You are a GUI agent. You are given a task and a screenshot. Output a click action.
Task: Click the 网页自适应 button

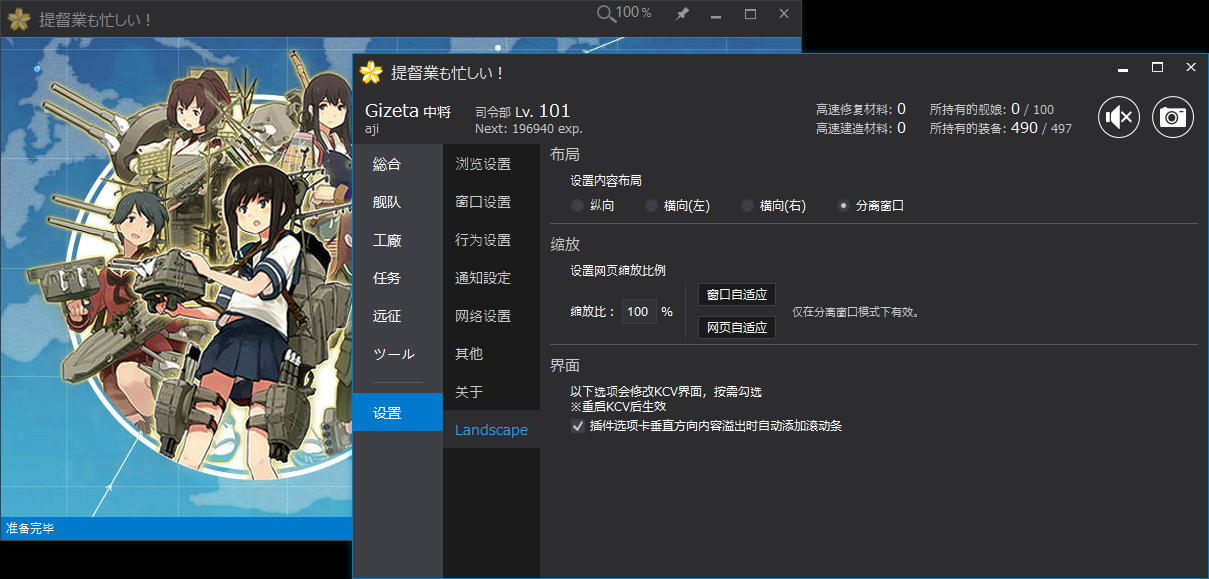pos(736,327)
